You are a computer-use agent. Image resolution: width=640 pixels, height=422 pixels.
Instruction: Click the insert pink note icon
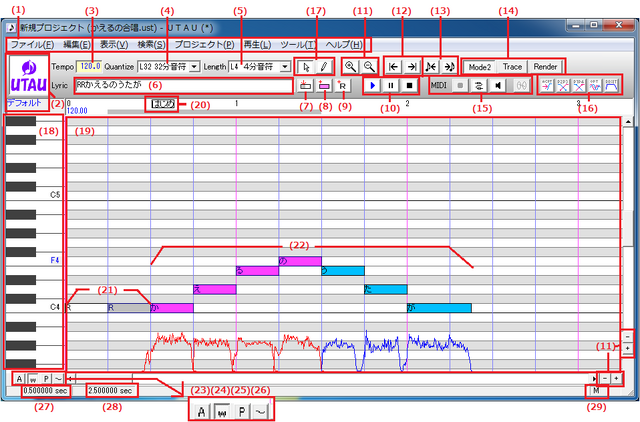tap(324, 86)
